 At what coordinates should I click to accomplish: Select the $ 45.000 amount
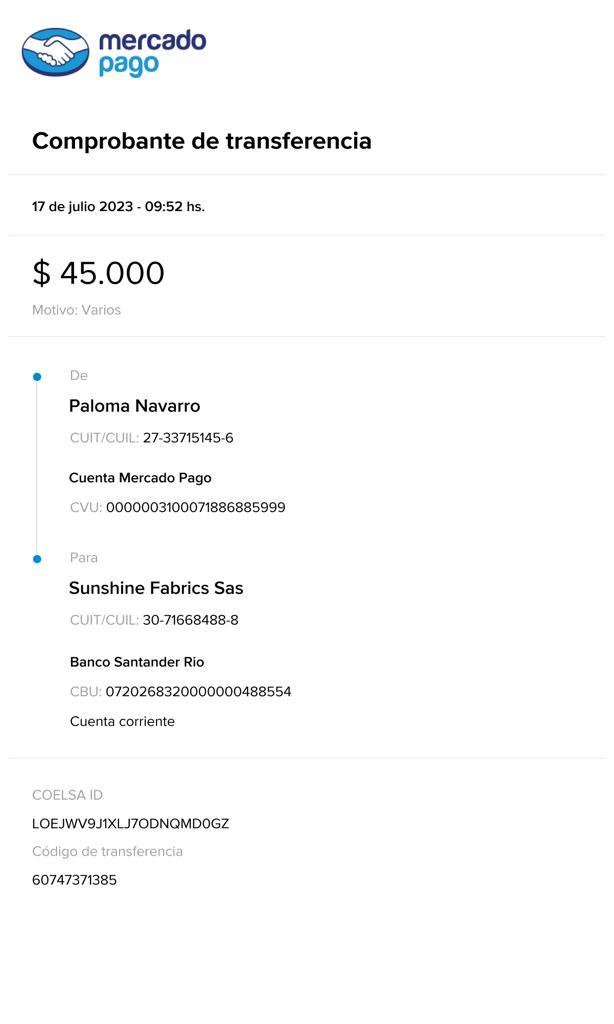pyautogui.click(x=98, y=273)
